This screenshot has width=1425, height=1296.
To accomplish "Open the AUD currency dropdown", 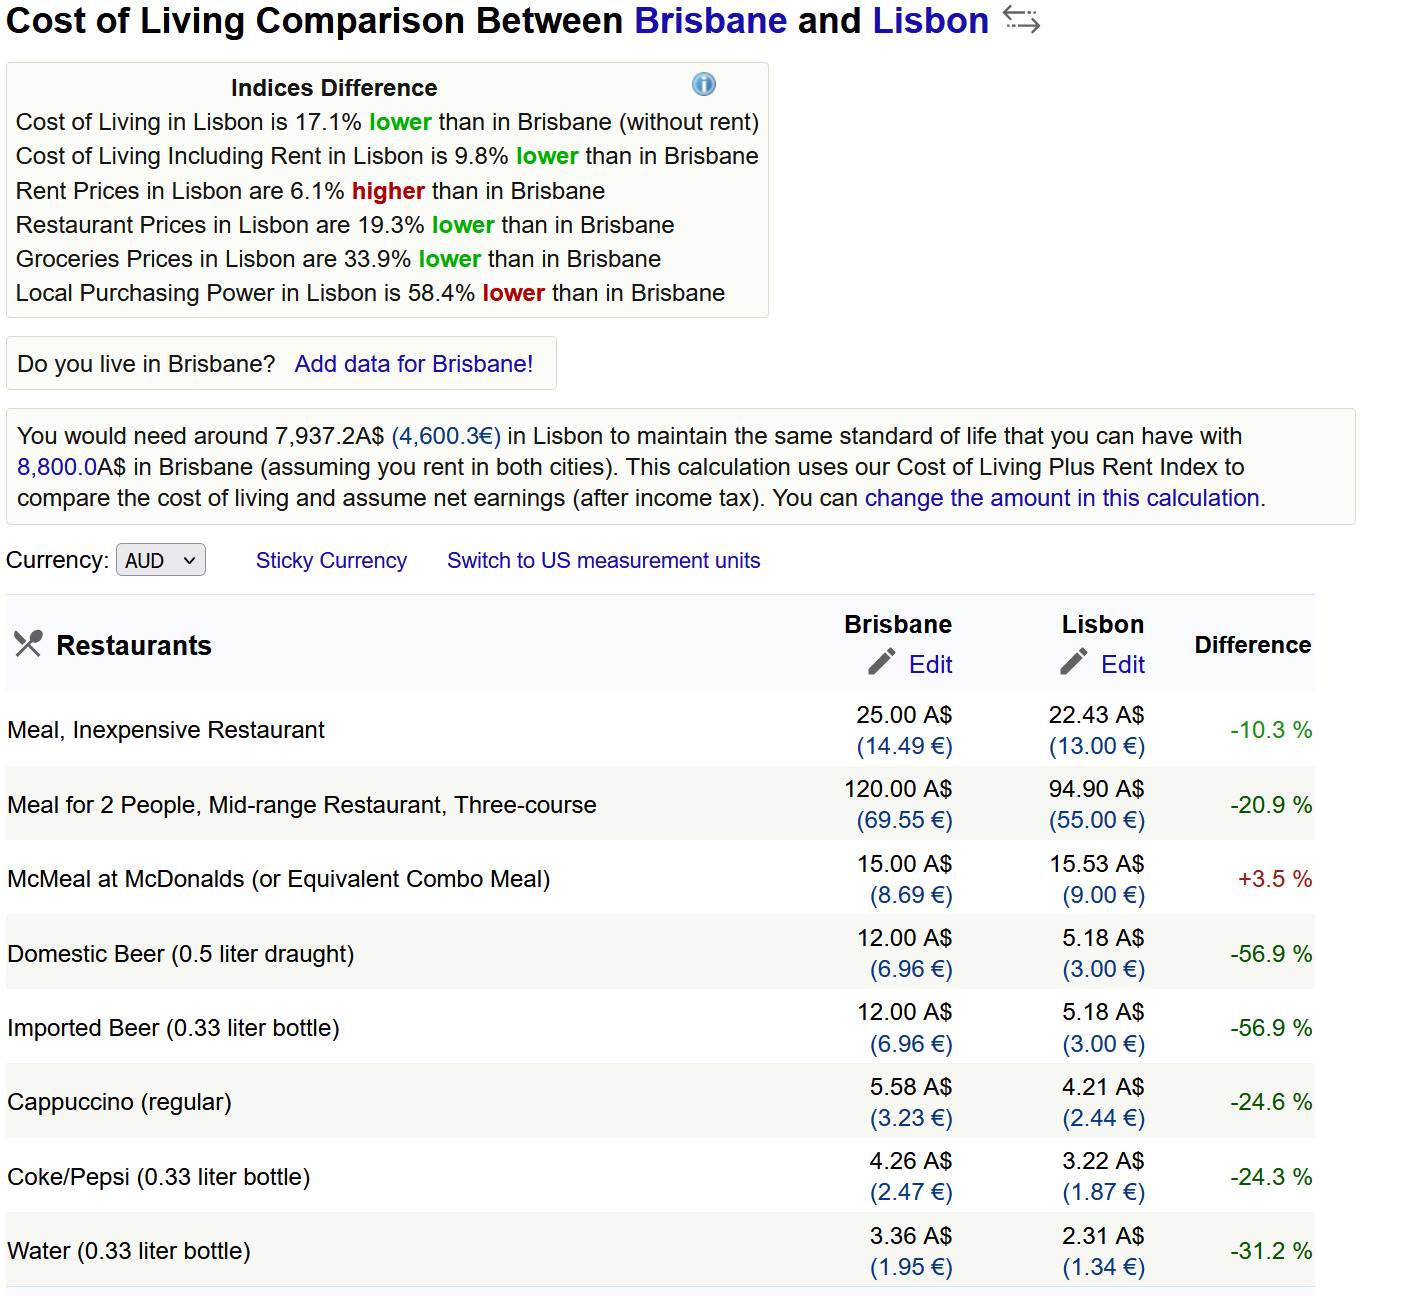I will click(160, 560).
